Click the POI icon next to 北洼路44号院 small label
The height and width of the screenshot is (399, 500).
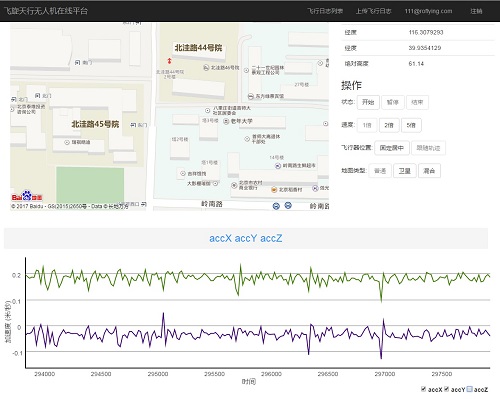point(206,68)
